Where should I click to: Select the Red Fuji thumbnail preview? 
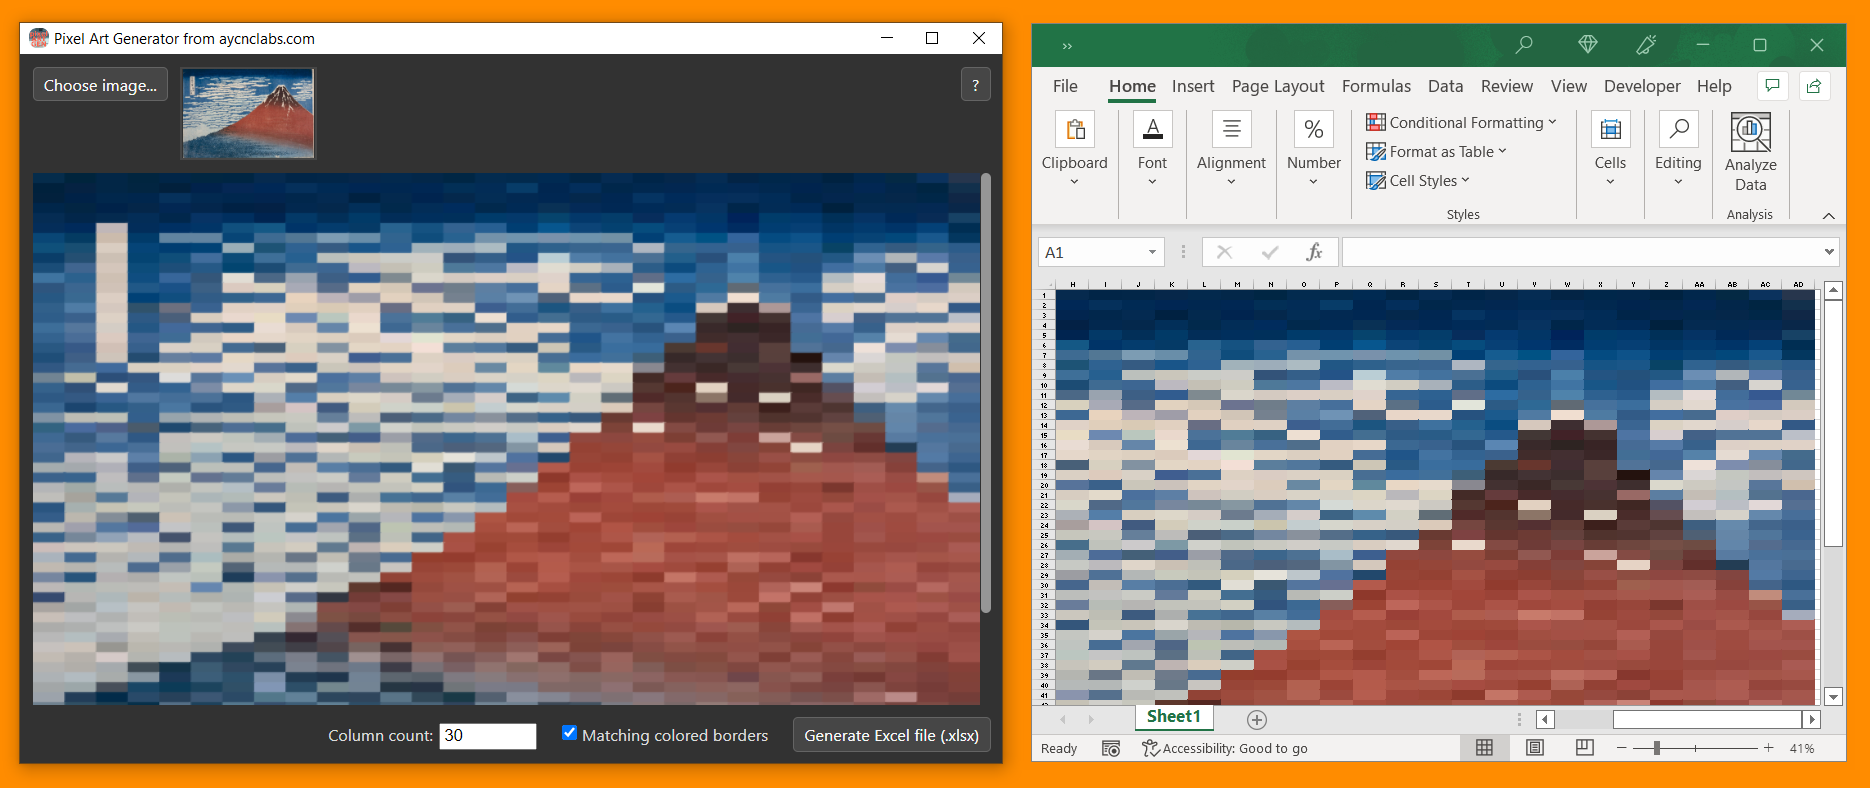[248, 113]
